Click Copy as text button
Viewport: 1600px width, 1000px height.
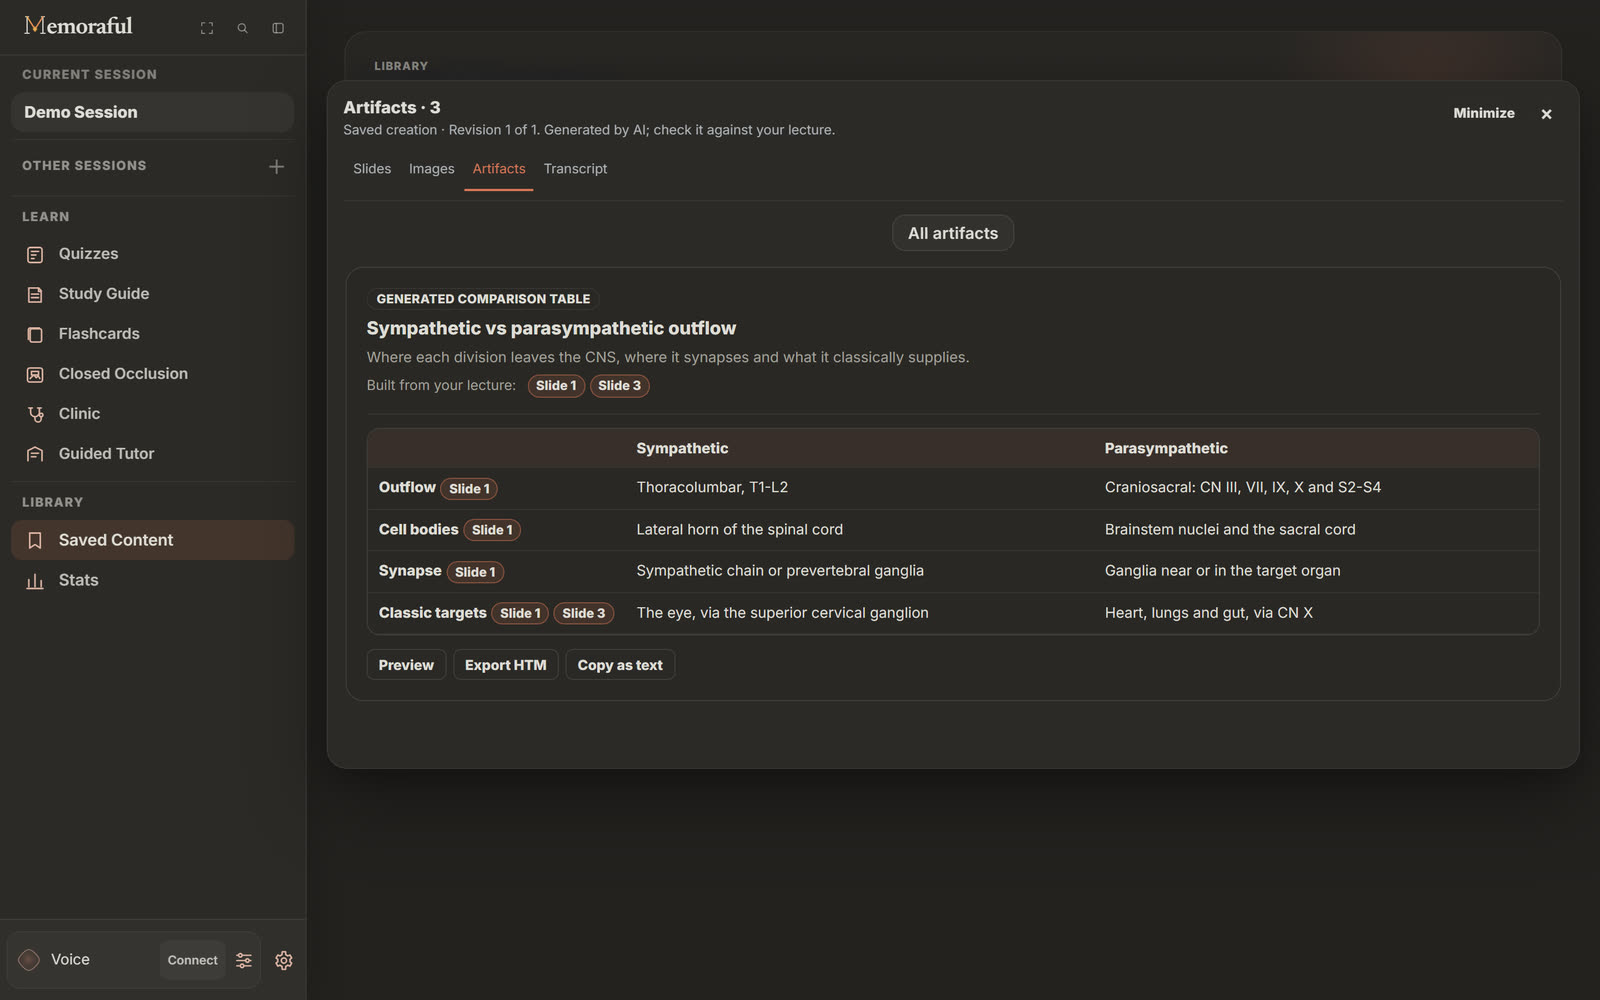pos(620,665)
